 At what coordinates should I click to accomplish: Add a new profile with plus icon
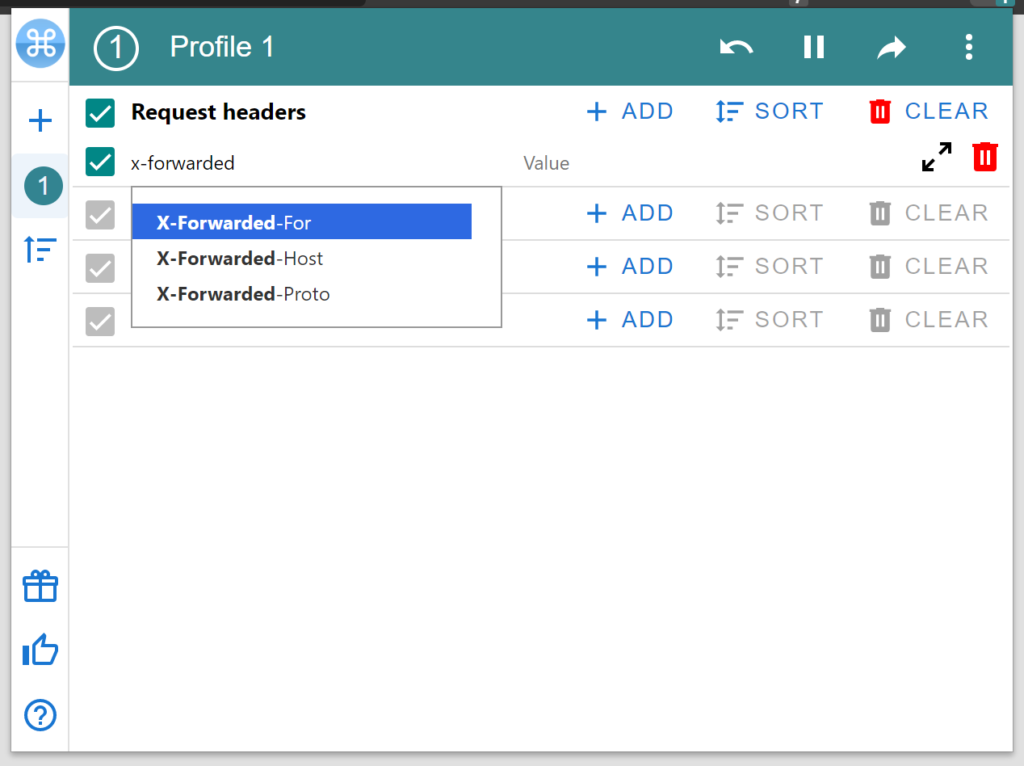[40, 122]
